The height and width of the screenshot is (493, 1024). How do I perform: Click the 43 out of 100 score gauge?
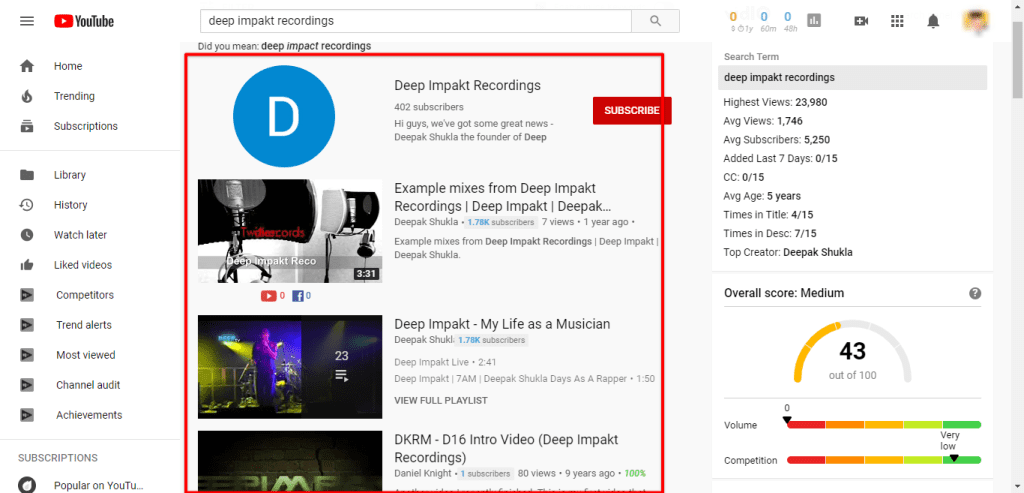point(852,351)
